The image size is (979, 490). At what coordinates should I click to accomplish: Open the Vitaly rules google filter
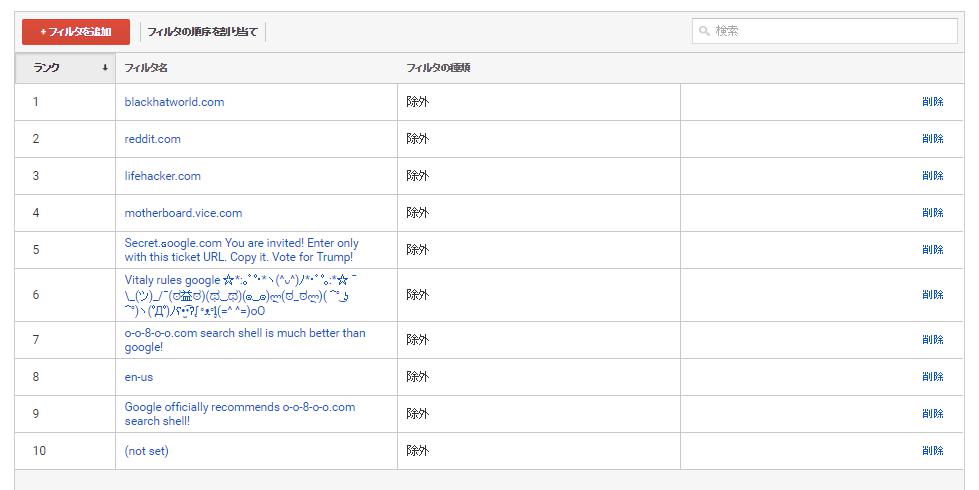[x=241, y=295]
